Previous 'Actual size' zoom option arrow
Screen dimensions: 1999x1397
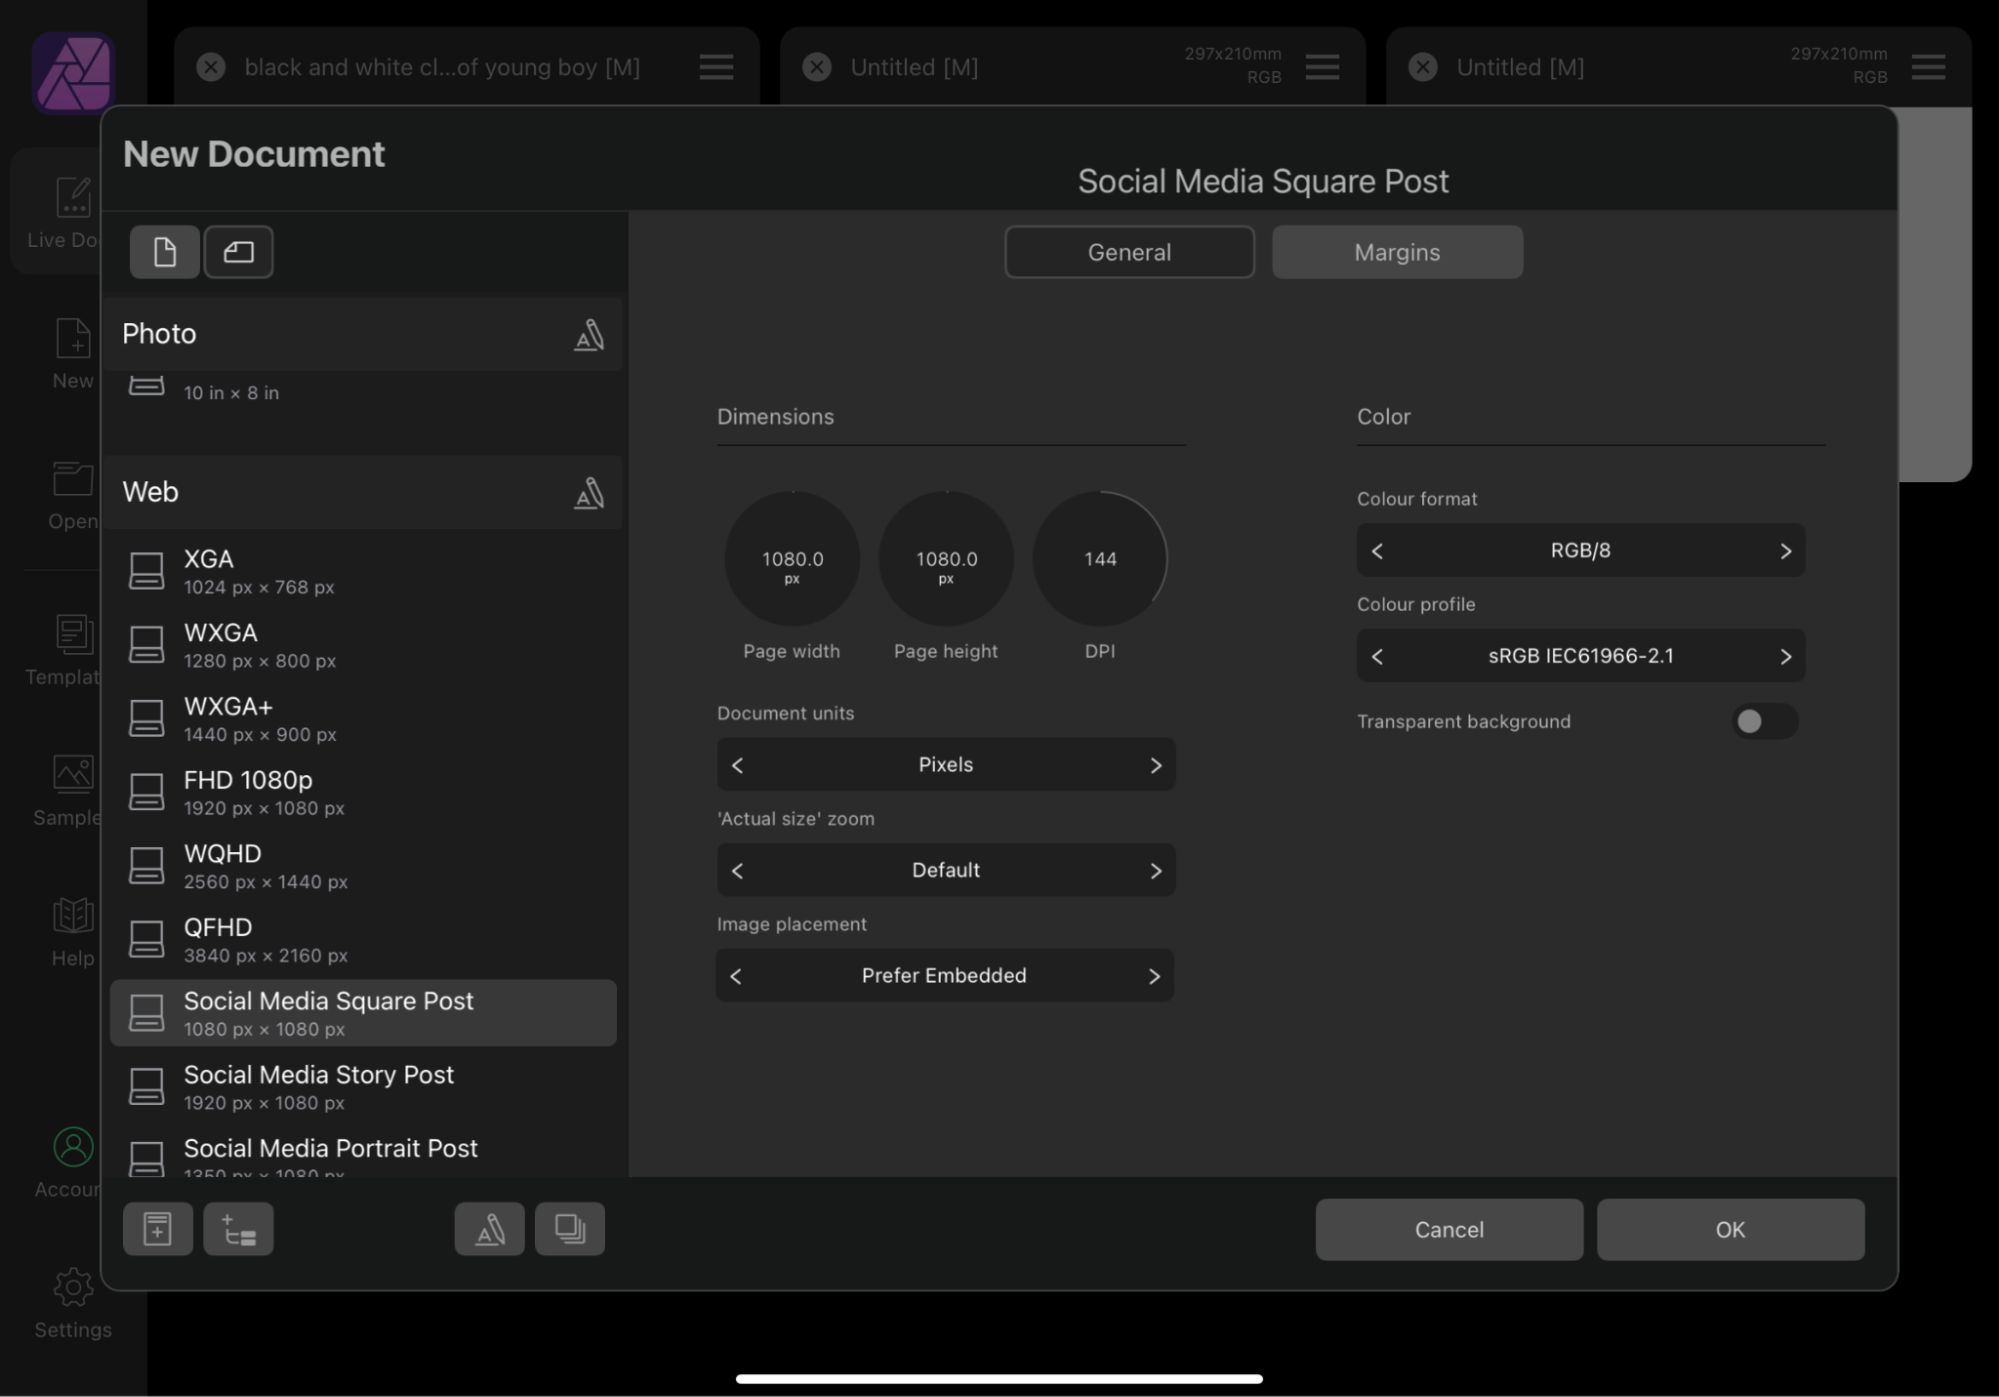tap(738, 871)
